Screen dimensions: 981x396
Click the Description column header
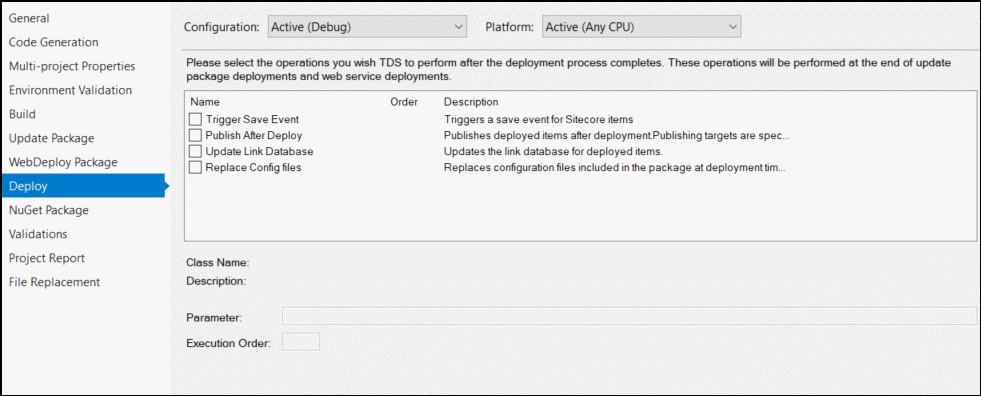(x=470, y=101)
